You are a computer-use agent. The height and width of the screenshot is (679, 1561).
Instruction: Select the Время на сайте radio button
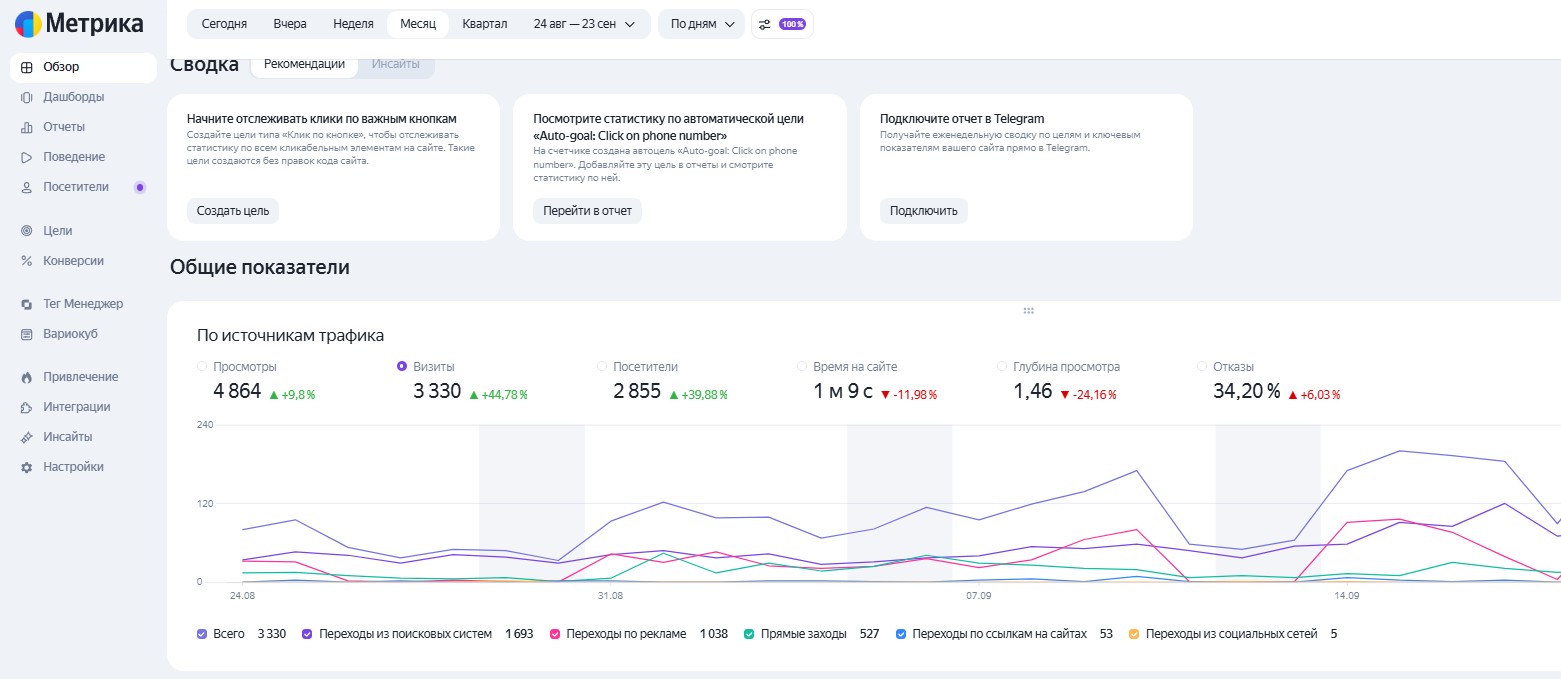(x=802, y=367)
